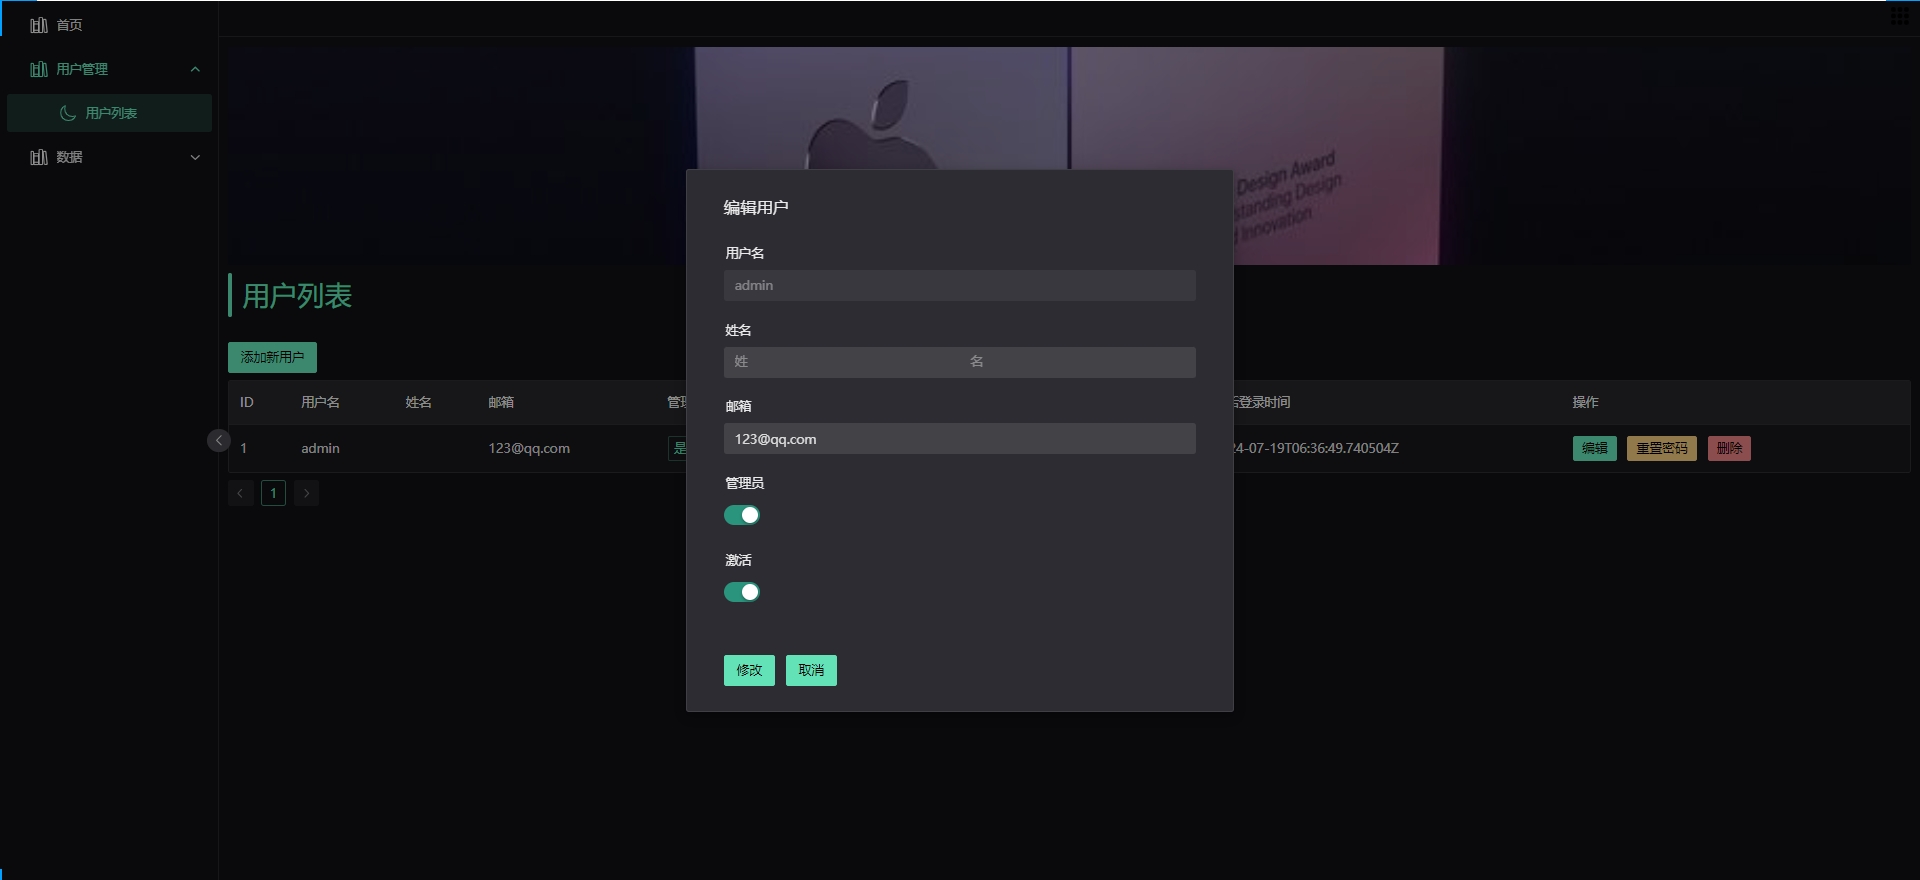Click the 重置密码 button in admin row
Image resolution: width=1920 pixels, height=880 pixels.
tap(1662, 448)
